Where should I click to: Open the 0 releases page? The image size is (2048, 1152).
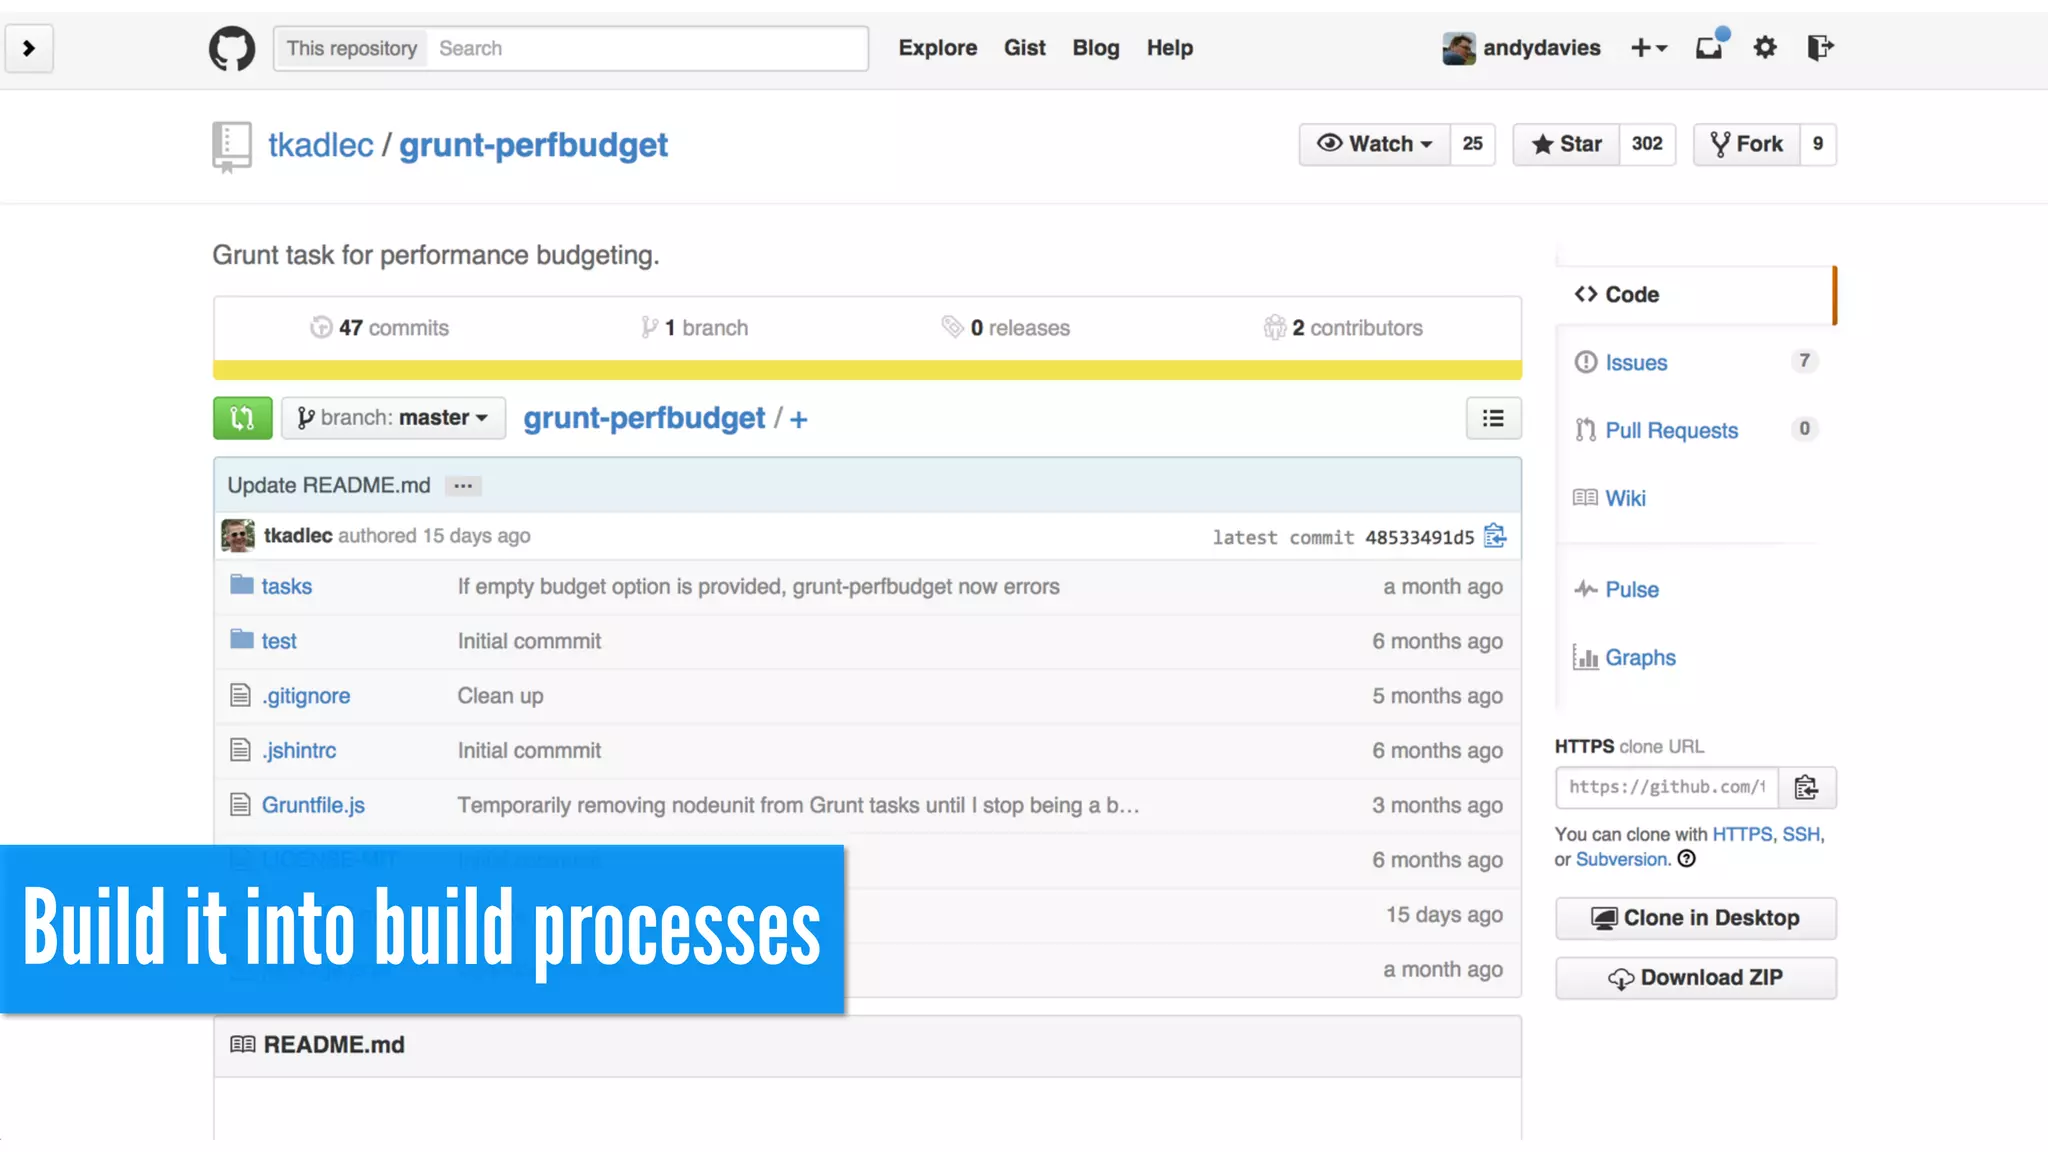pos(1005,328)
